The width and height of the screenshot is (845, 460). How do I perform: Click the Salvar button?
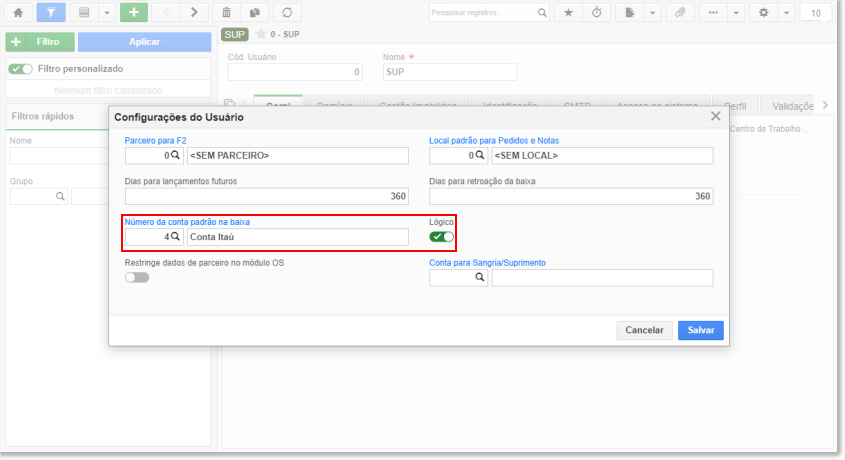(701, 330)
